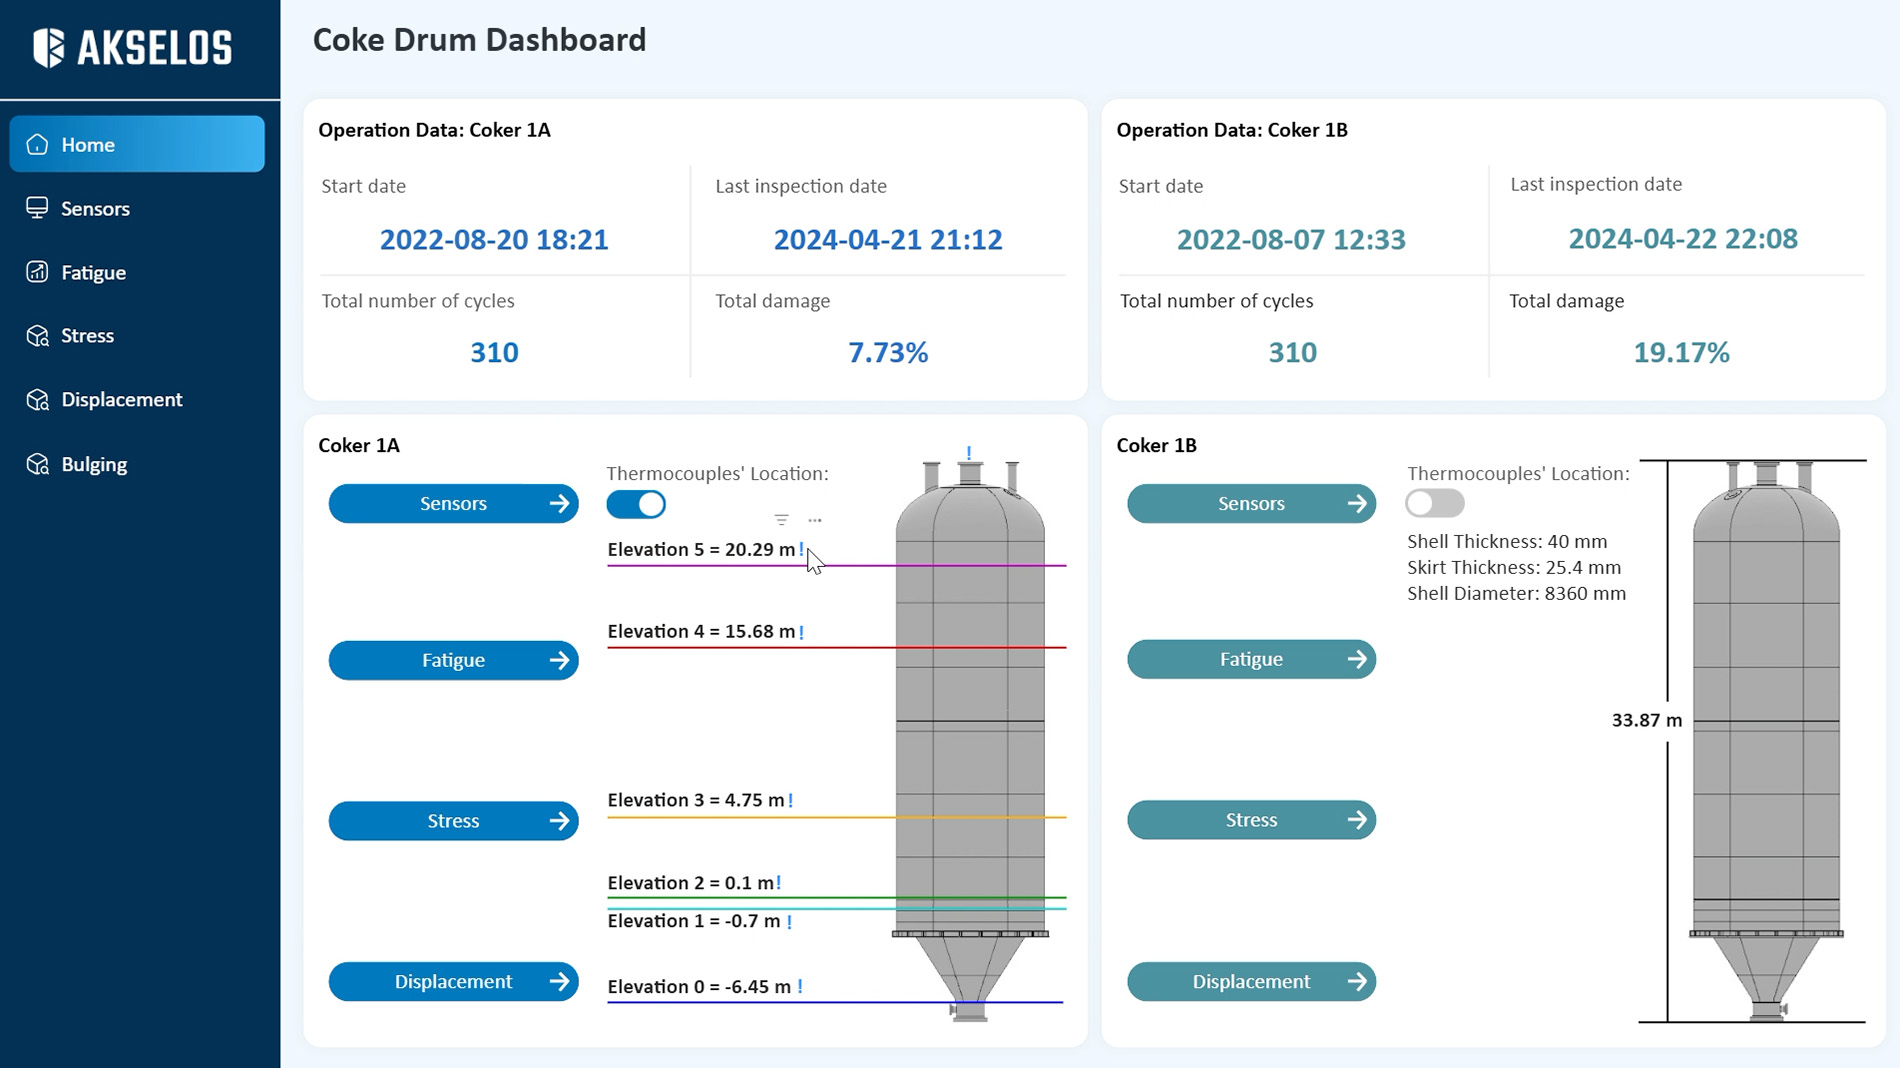Viewport: 1900px width, 1068px height.
Task: Click the Stress cube icon in the sidebar
Action: tap(37, 335)
